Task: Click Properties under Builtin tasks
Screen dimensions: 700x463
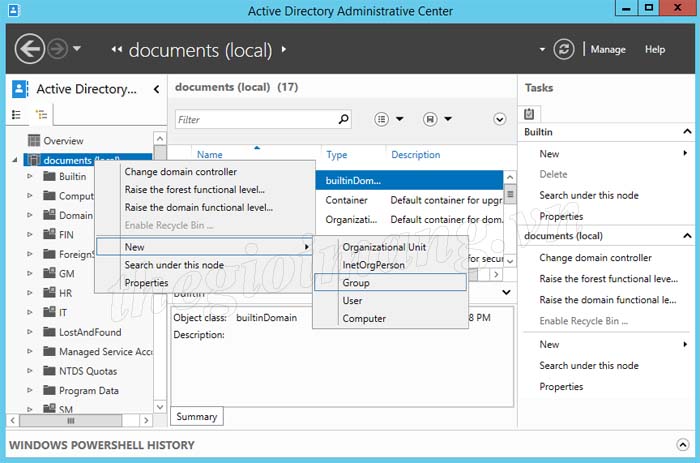Action: point(561,216)
